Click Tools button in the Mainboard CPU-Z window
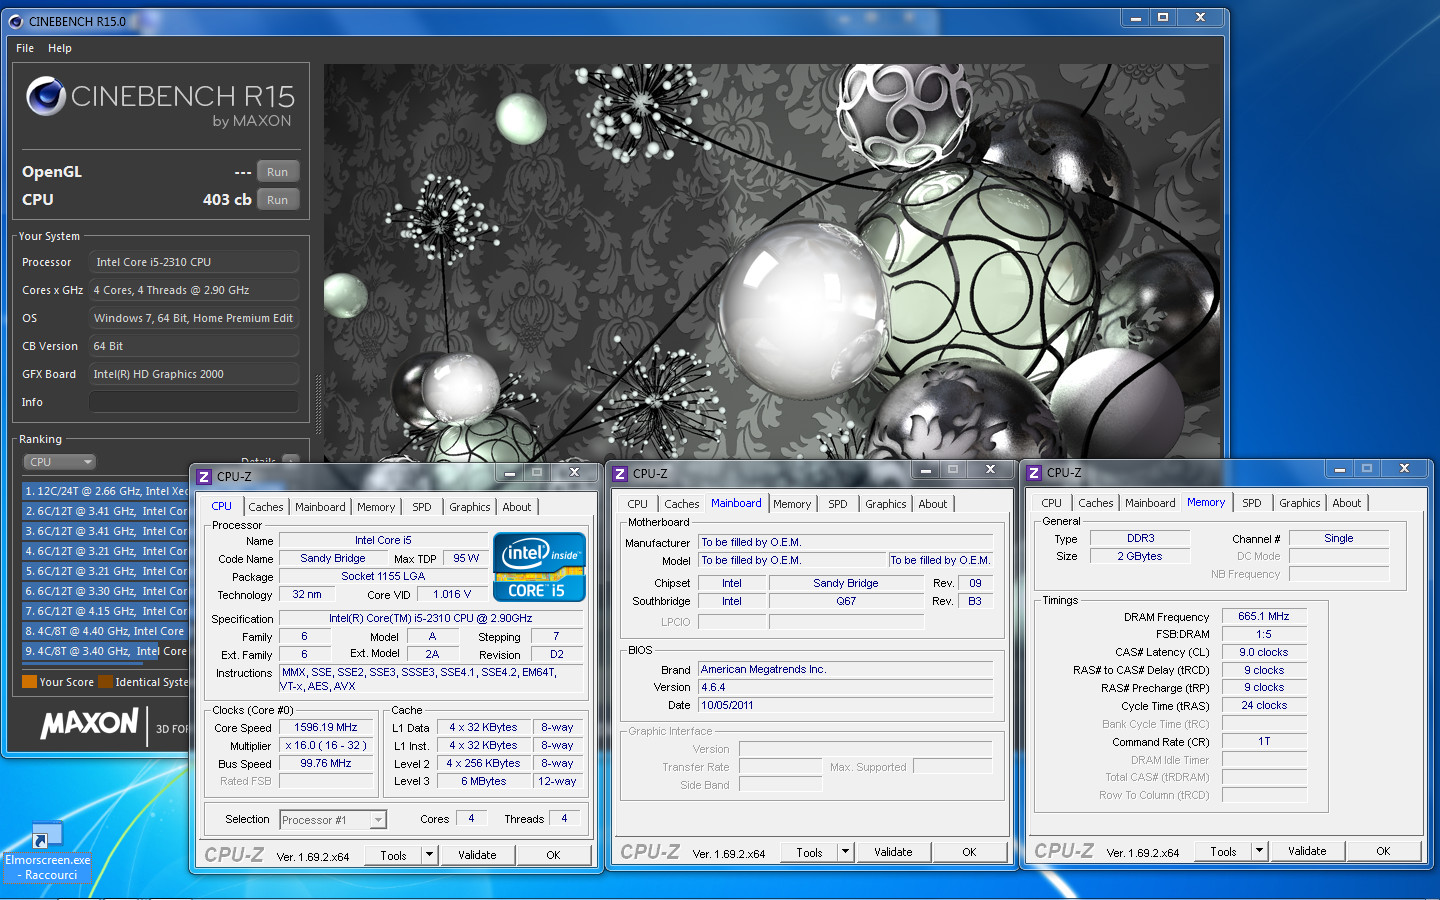 click(x=810, y=852)
